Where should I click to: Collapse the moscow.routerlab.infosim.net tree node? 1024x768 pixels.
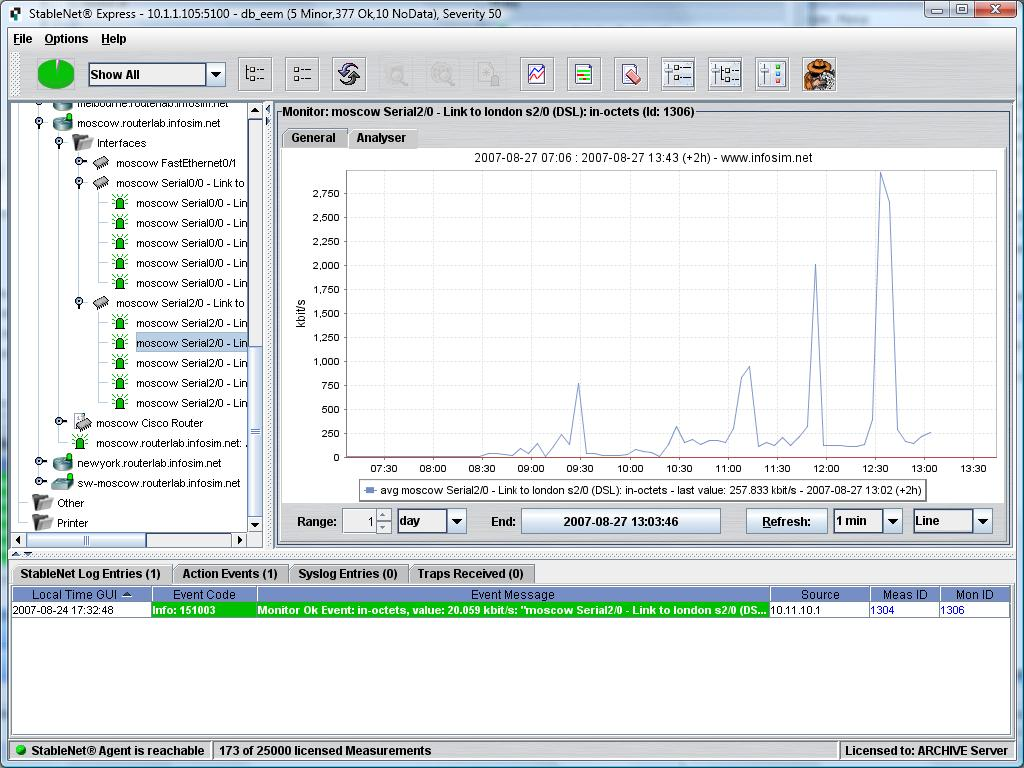pyautogui.click(x=39, y=122)
